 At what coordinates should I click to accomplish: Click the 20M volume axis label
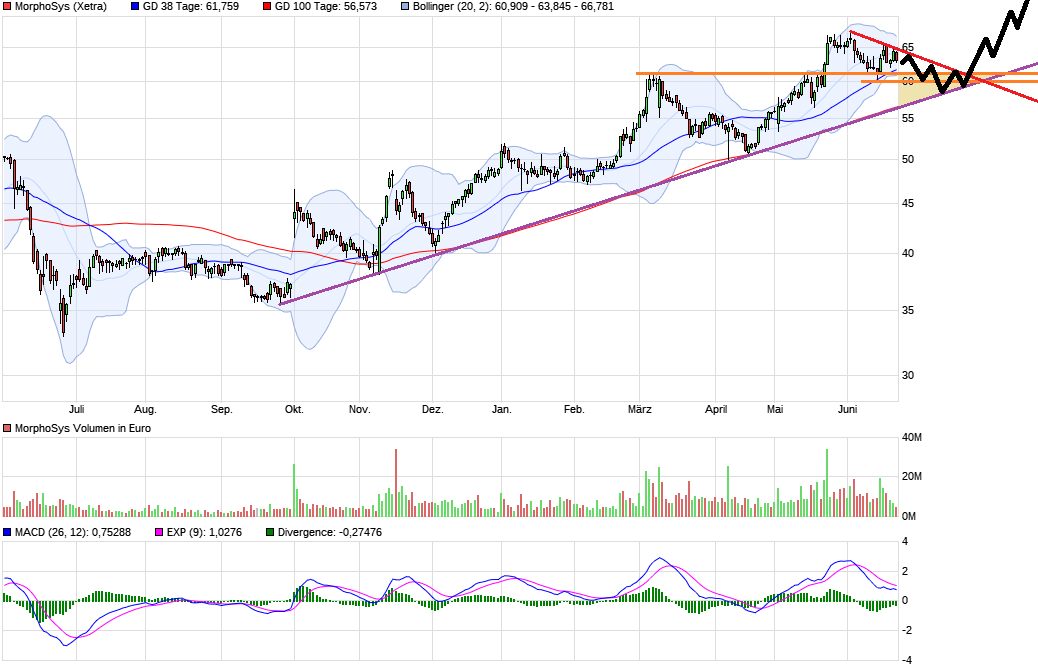point(912,477)
